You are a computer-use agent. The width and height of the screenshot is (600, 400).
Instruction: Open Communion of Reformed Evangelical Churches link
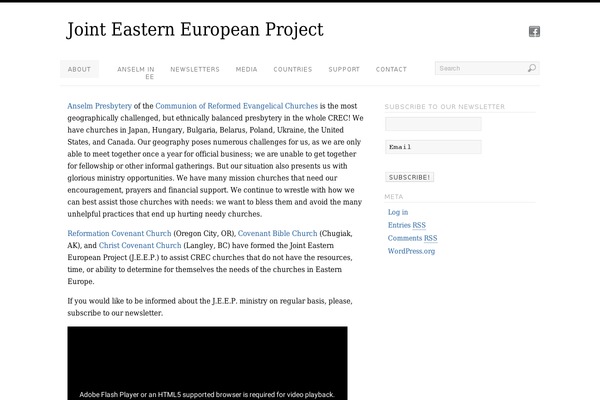(x=236, y=106)
